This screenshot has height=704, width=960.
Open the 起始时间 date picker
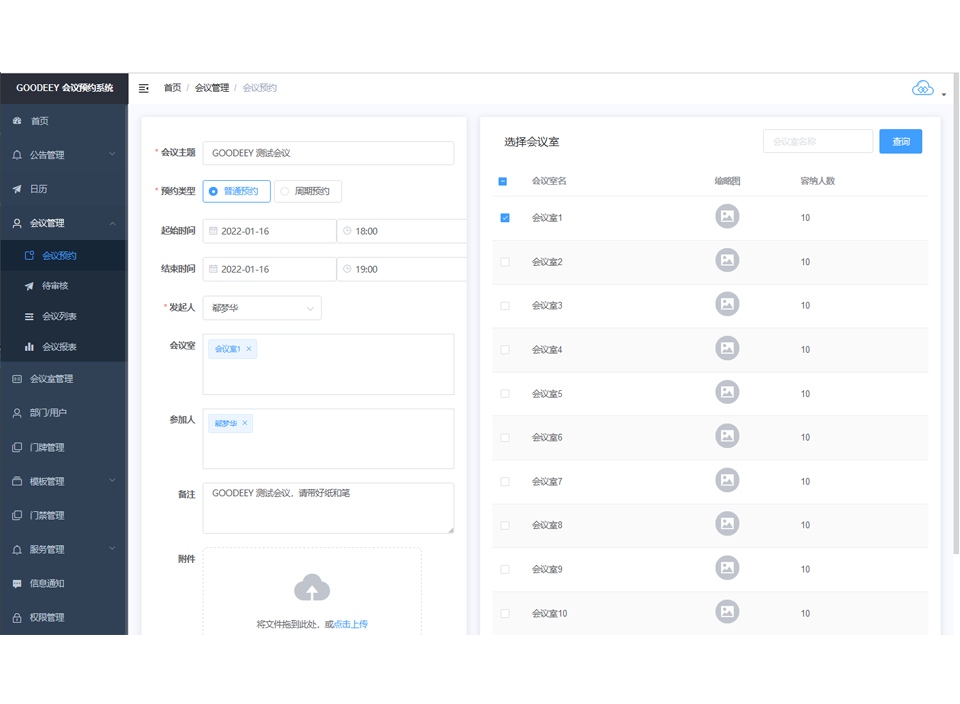coord(269,231)
